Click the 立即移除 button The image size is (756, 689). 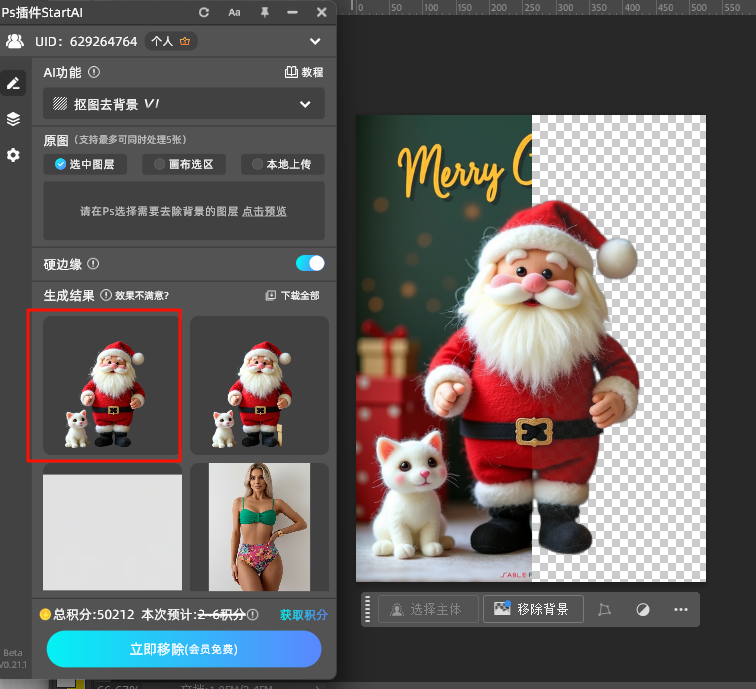coord(184,649)
